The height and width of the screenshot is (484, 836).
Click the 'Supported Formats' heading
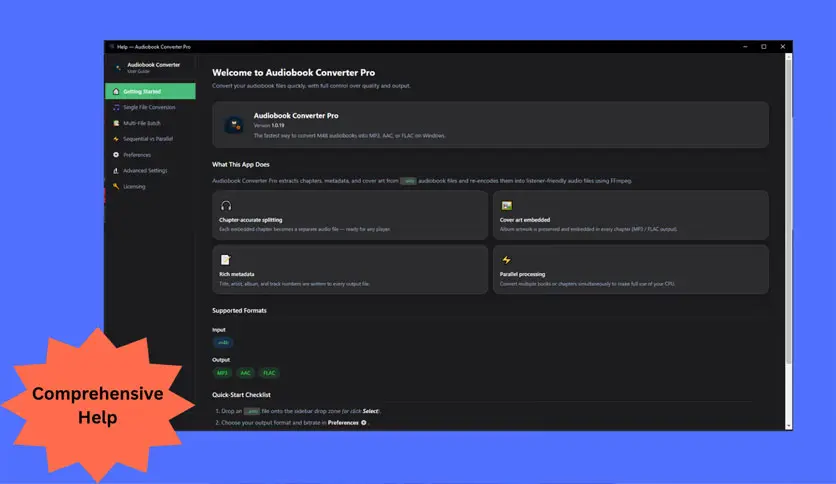239,310
